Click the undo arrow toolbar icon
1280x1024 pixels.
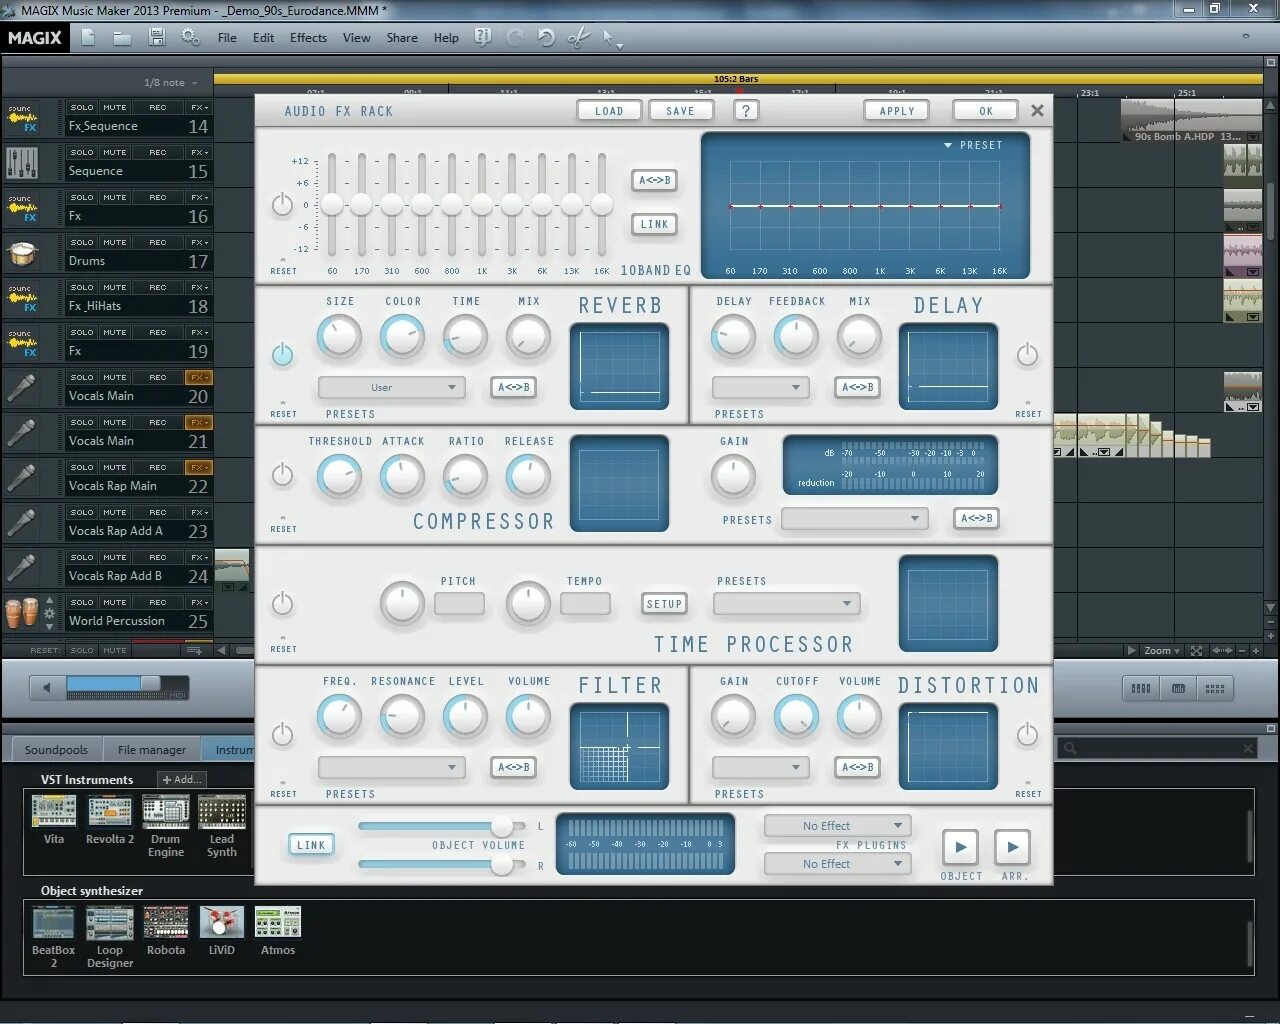pyautogui.click(x=546, y=37)
